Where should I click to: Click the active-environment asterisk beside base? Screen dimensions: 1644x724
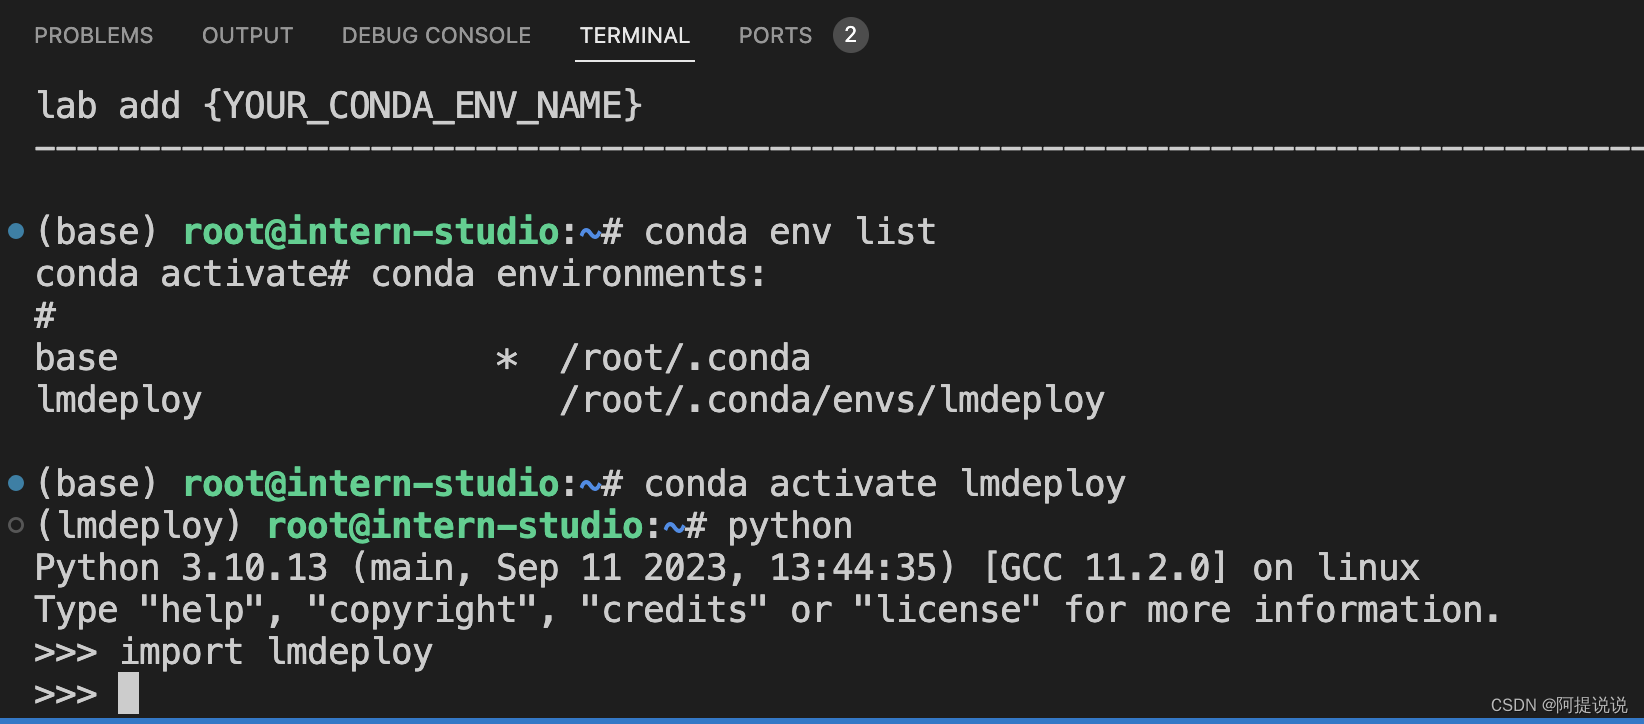507,359
